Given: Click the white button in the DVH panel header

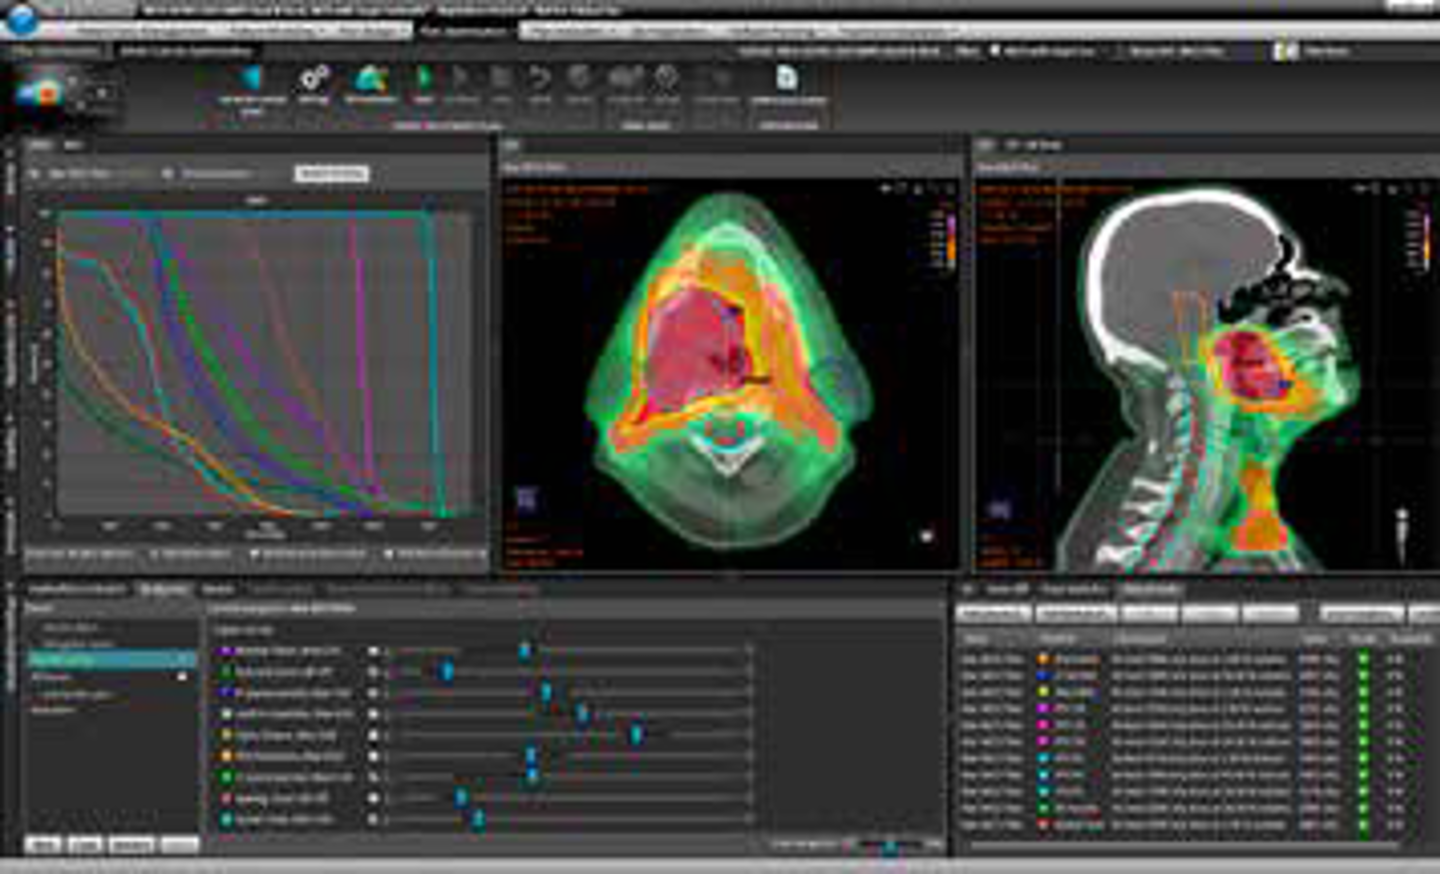Looking at the screenshot, I should pyautogui.click(x=331, y=174).
